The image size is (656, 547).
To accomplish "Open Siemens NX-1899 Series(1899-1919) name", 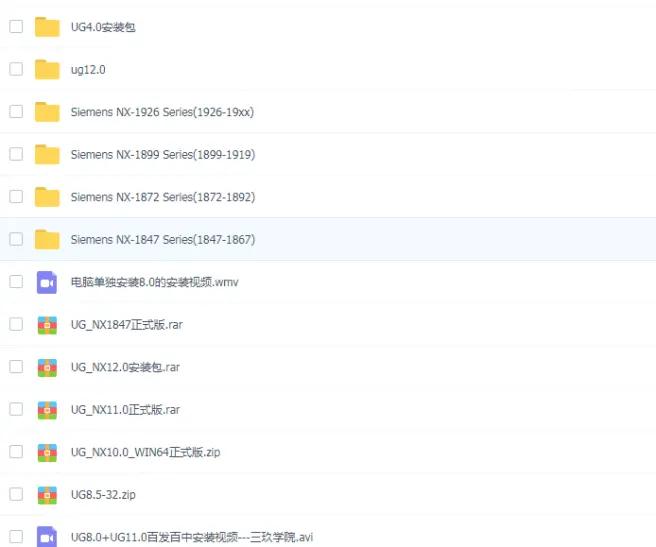I will point(163,154).
